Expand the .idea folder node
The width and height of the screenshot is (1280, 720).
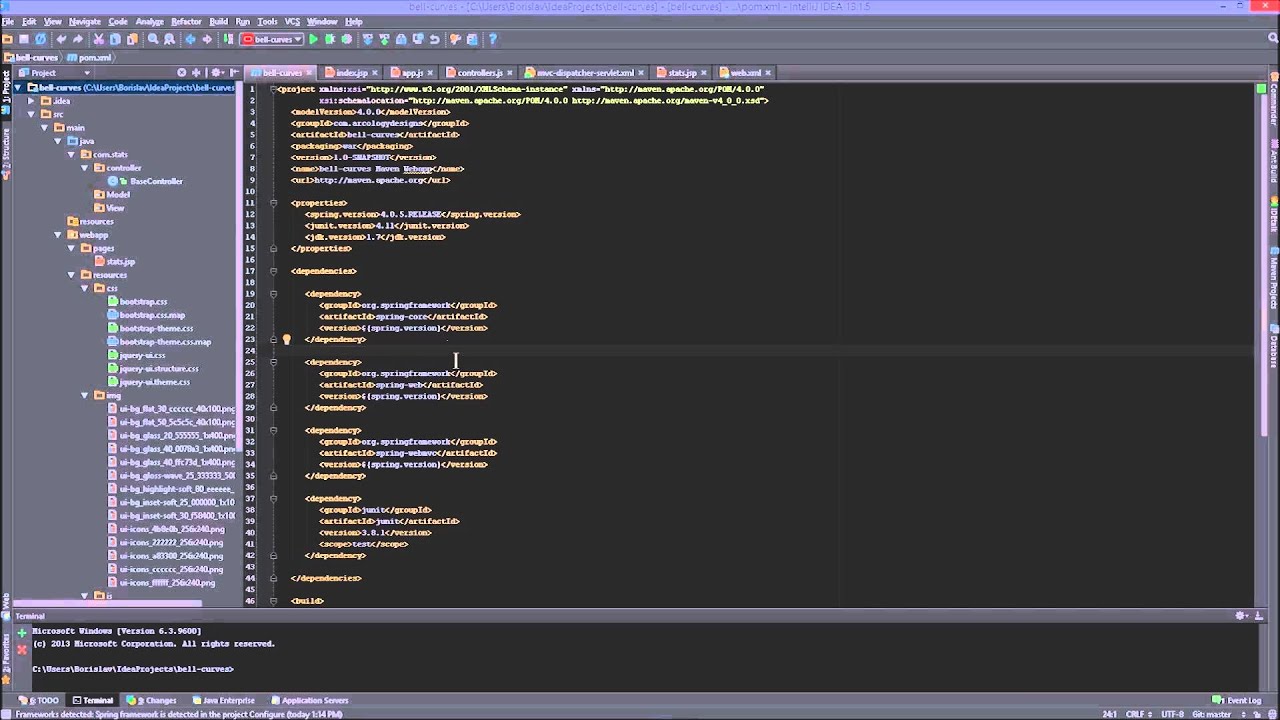click(31, 101)
